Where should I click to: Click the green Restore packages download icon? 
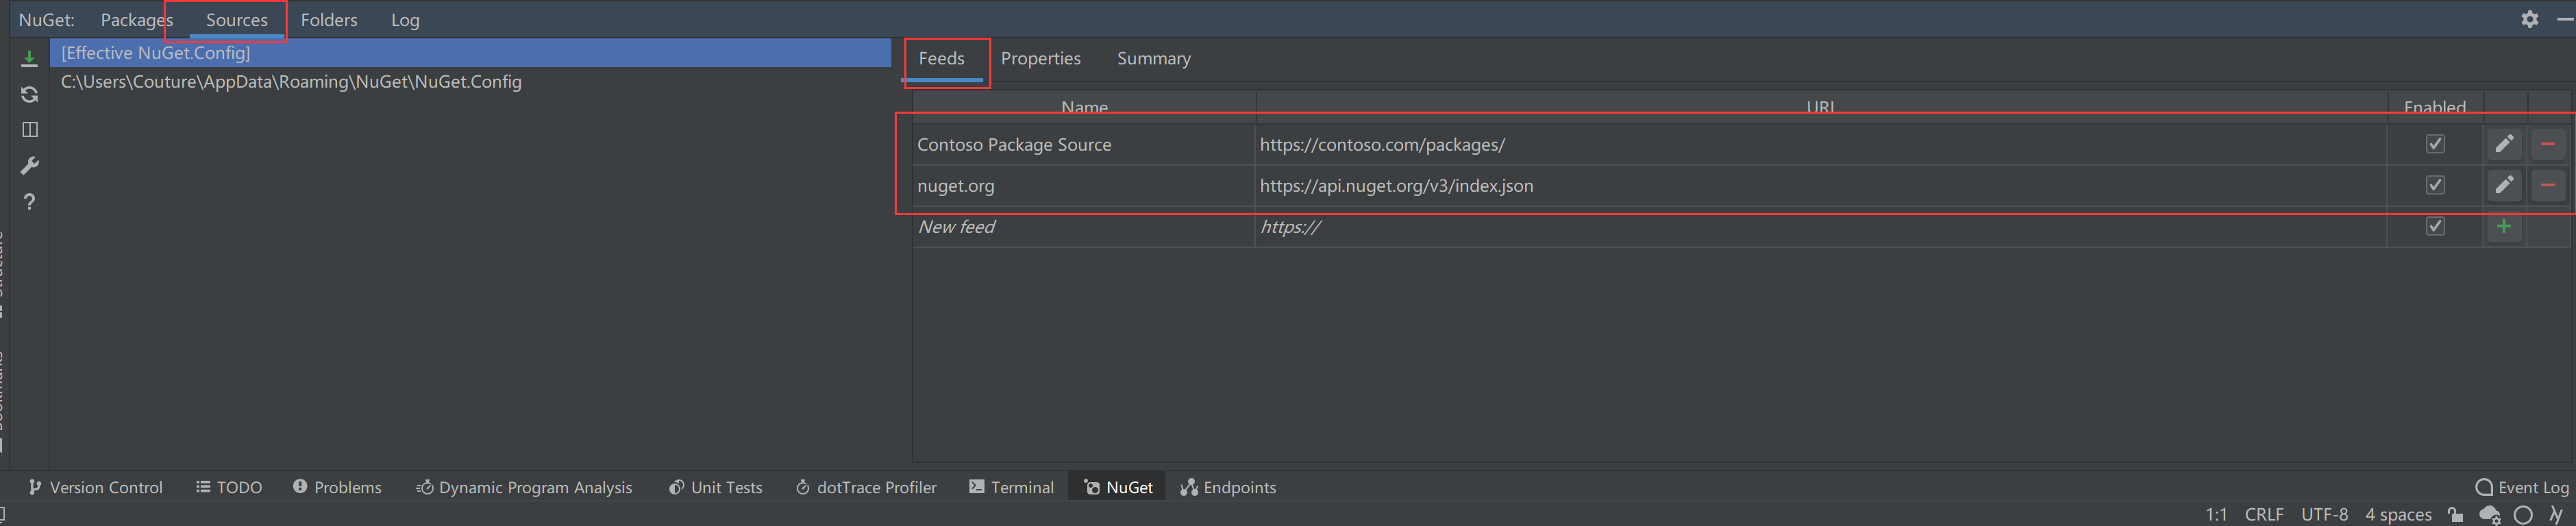(x=30, y=59)
